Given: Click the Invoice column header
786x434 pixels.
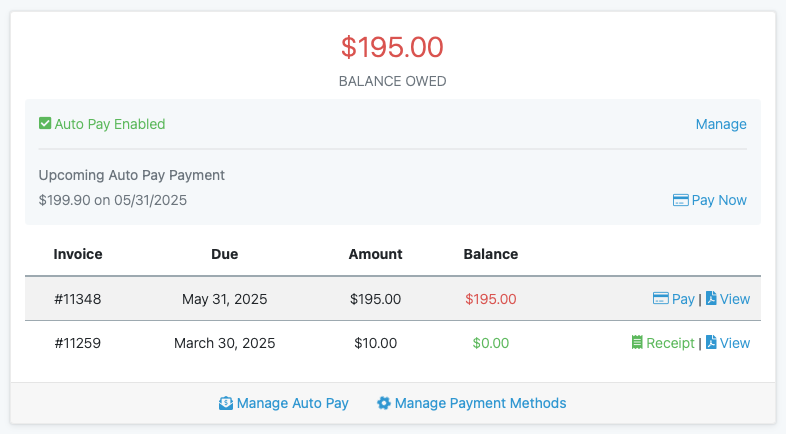Looking at the screenshot, I should pyautogui.click(x=78, y=254).
